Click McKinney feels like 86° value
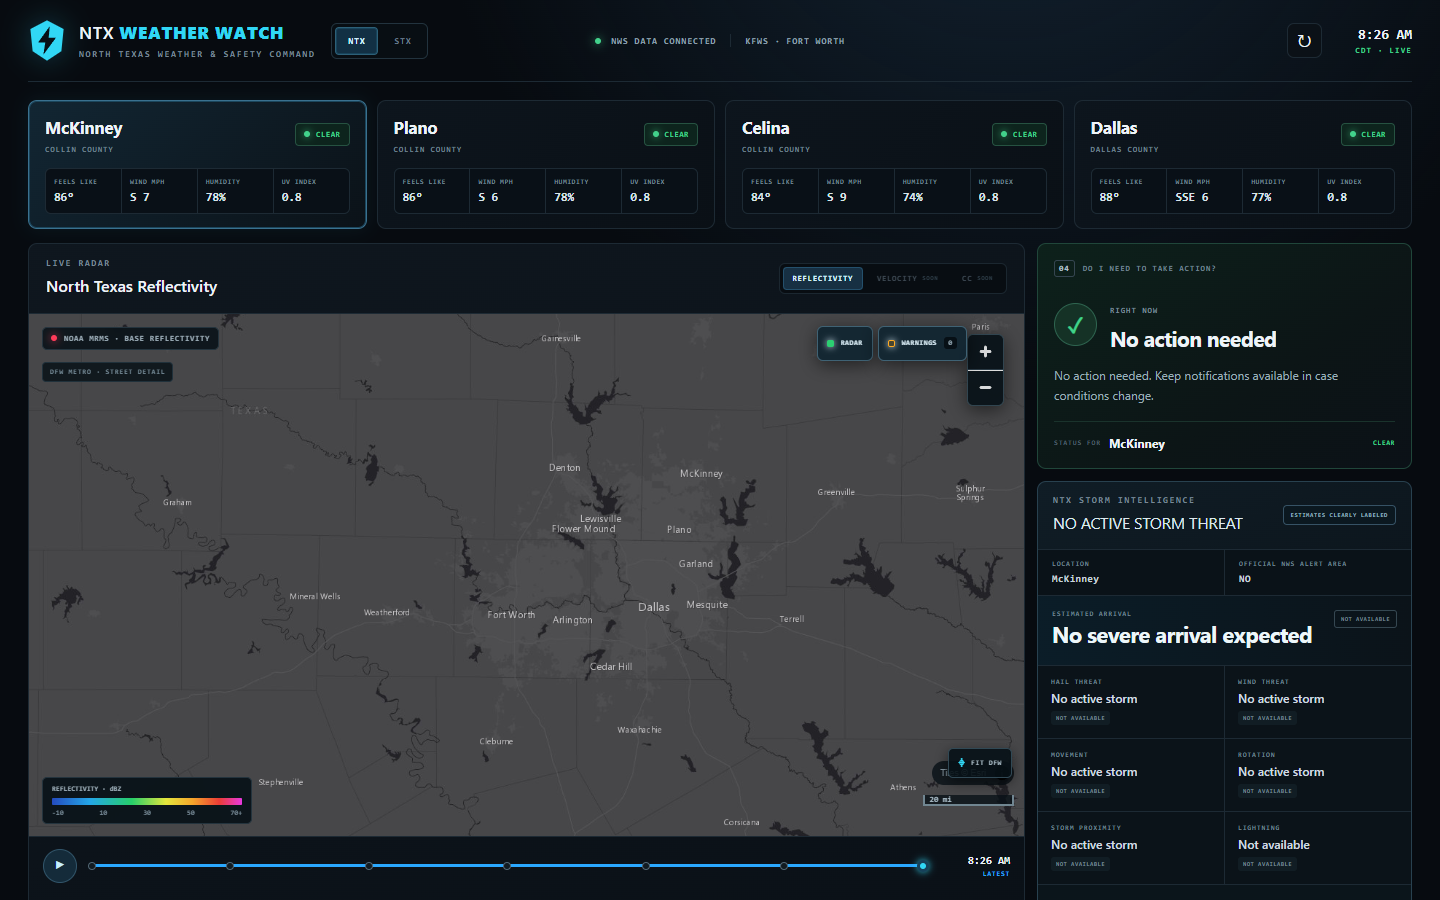The height and width of the screenshot is (900, 1440). [64, 197]
